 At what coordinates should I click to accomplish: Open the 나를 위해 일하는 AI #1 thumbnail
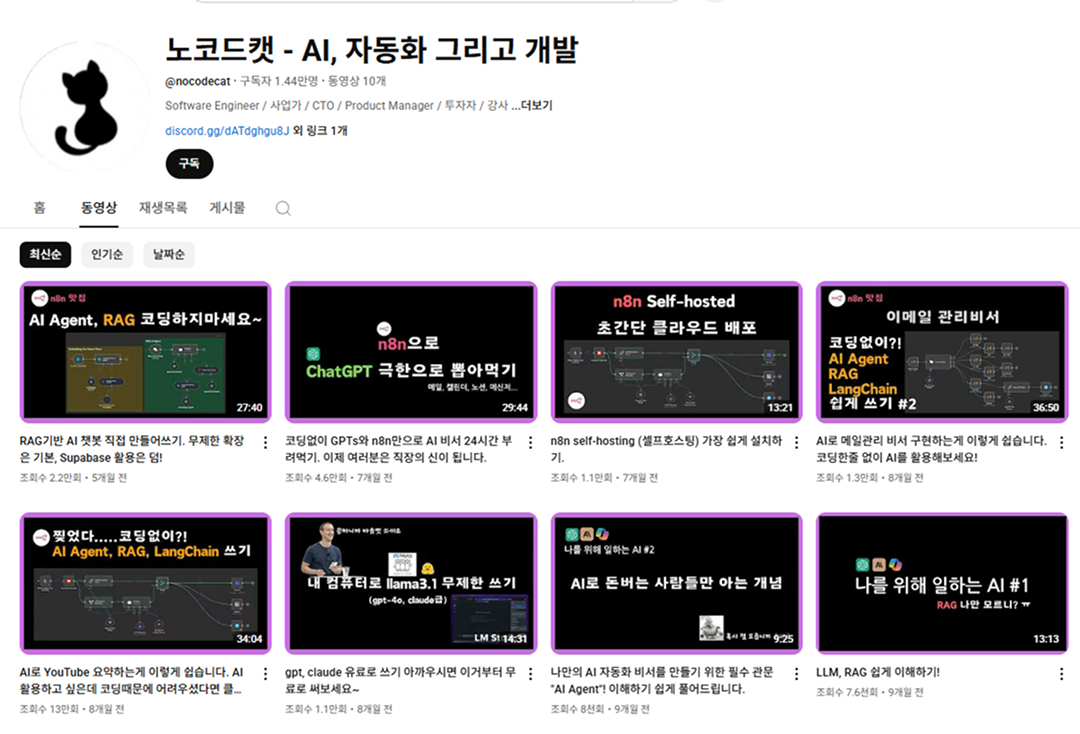(x=942, y=583)
